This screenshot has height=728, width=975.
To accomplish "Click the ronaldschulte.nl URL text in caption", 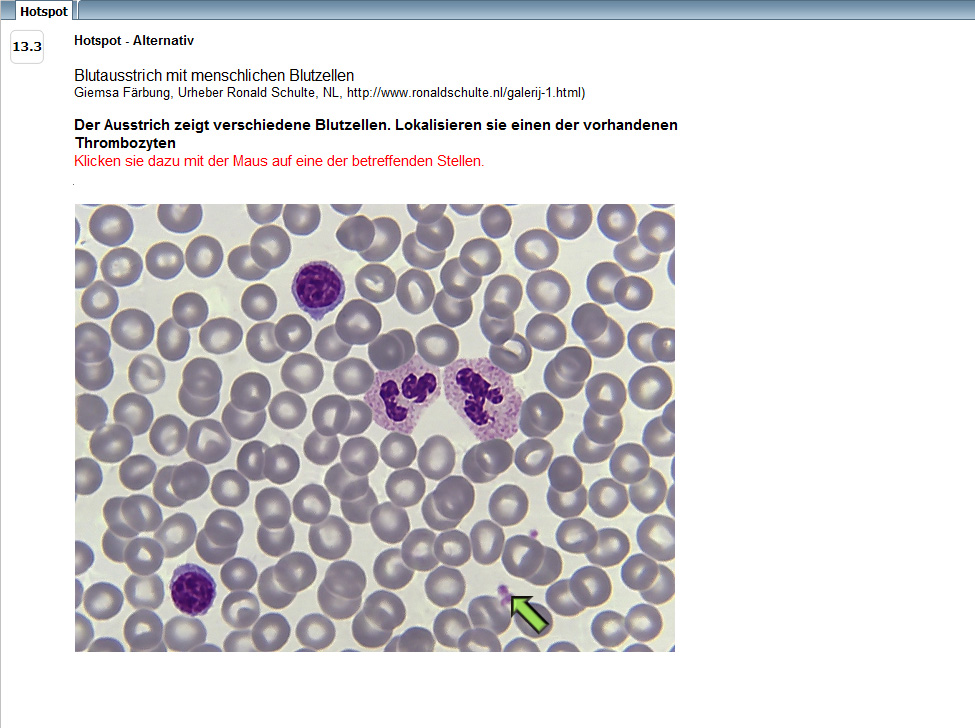I will tap(464, 93).
